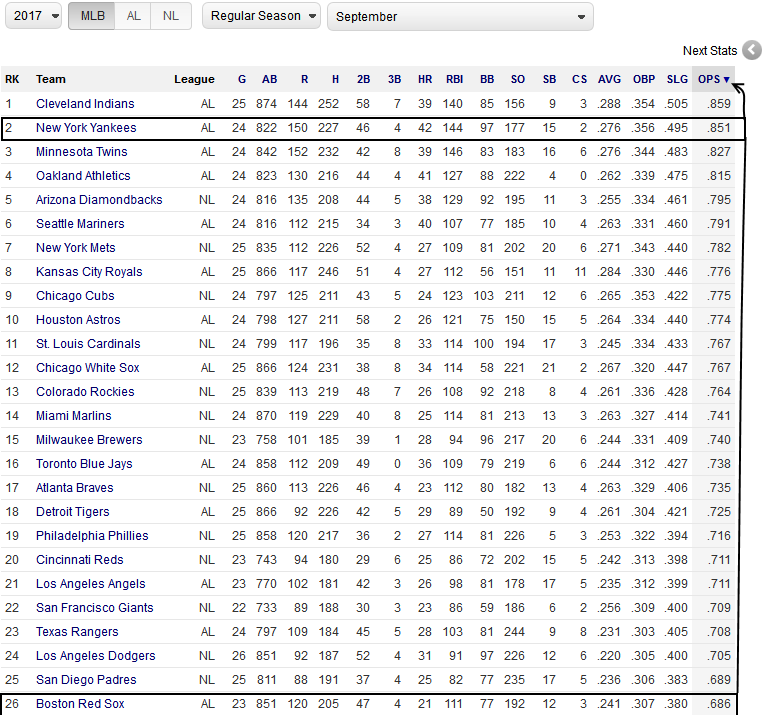Viewport: 763px width, 715px height.
Task: Click Boston Red Sox OPS value .686
Action: (719, 704)
